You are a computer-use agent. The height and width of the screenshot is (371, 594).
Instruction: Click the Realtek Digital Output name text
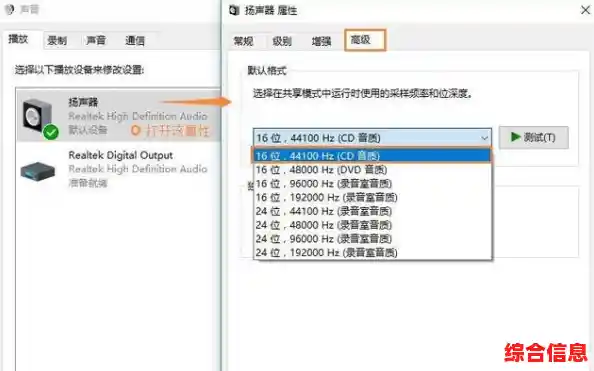(x=120, y=155)
